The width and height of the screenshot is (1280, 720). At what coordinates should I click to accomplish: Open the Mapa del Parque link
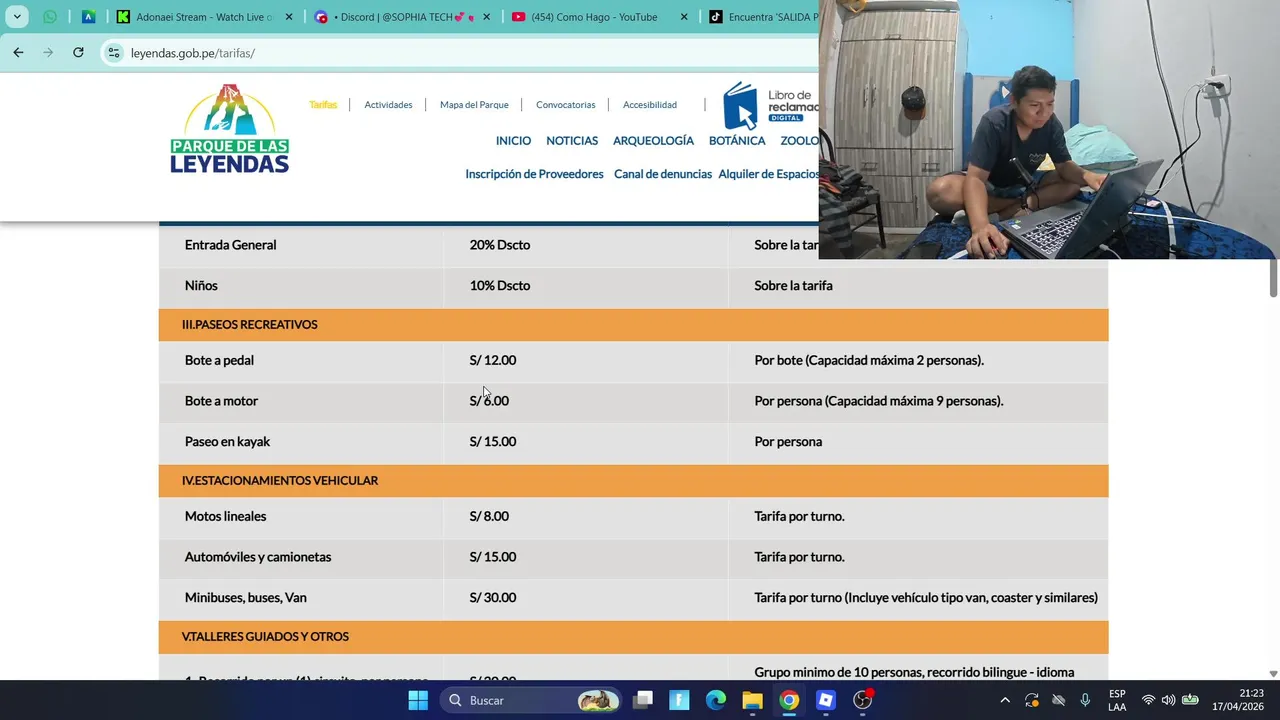click(x=474, y=104)
